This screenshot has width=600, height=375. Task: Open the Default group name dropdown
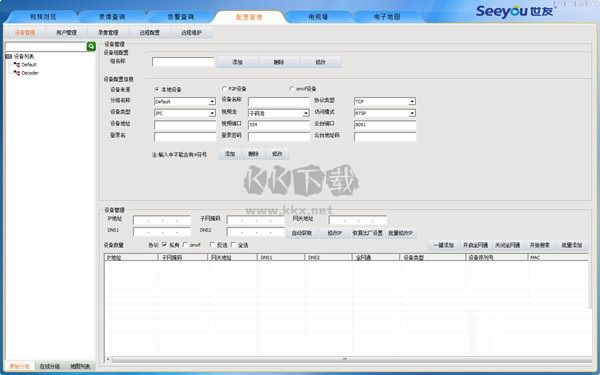pos(212,102)
